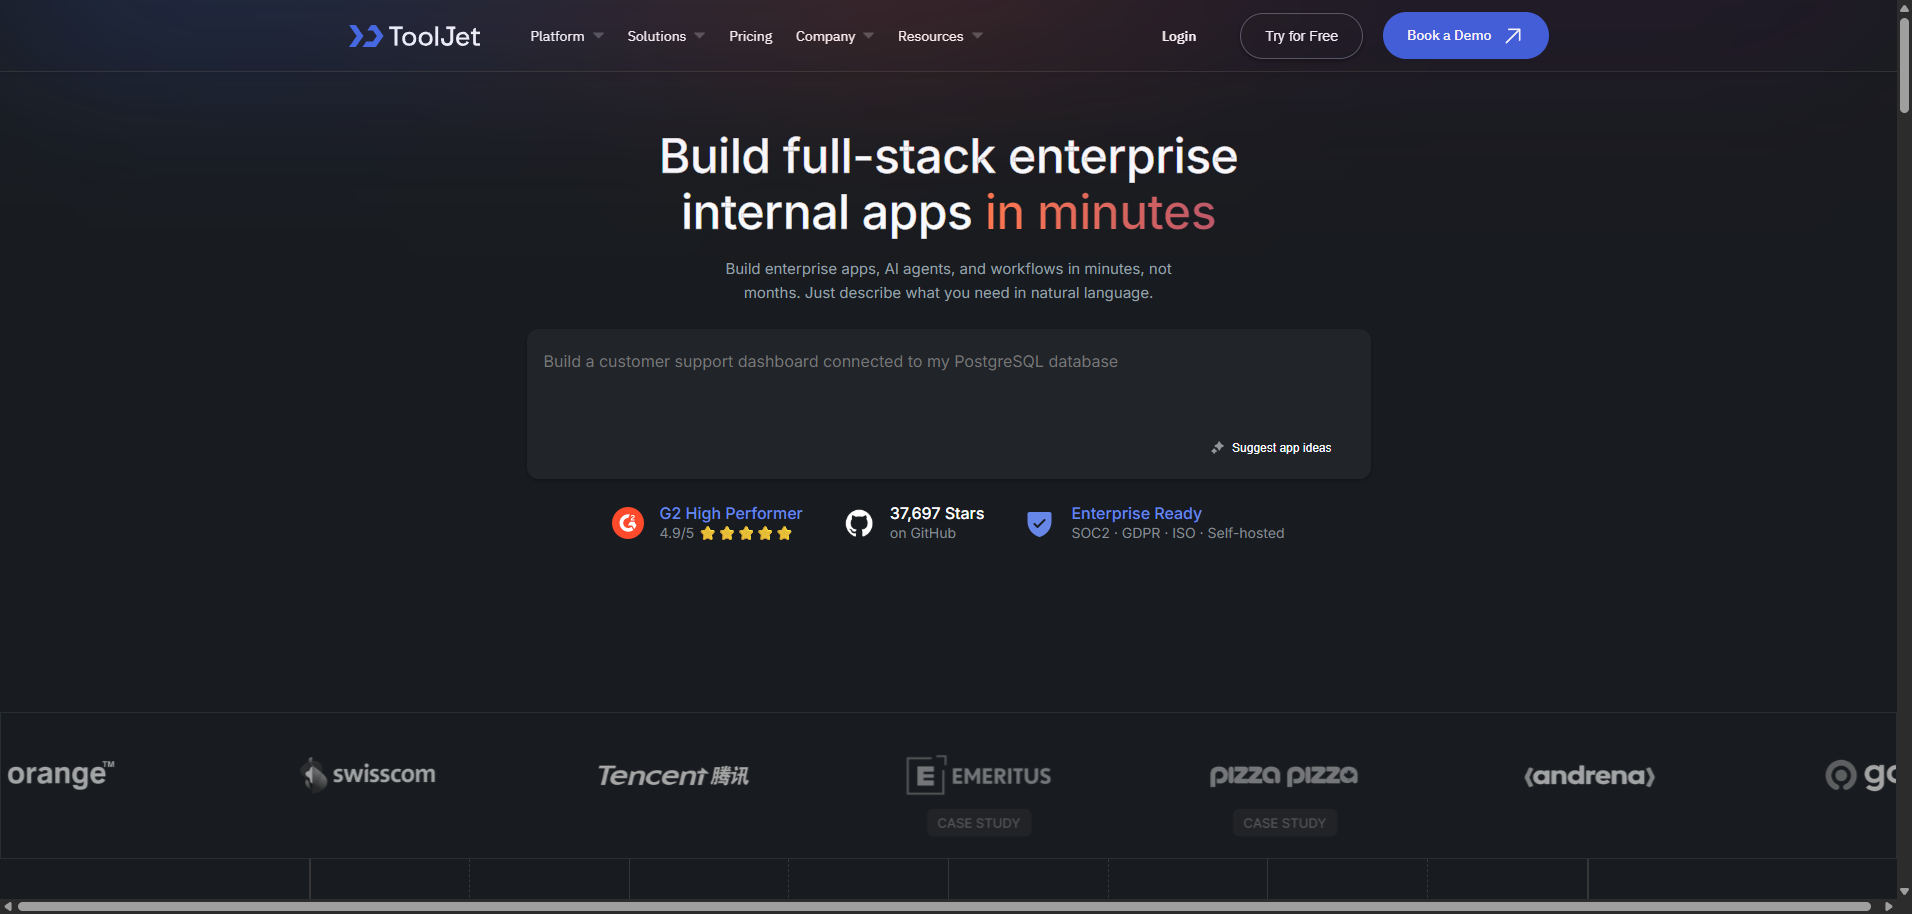Expand the Solutions dropdown menu
Screen dimensions: 1912x914
point(665,36)
